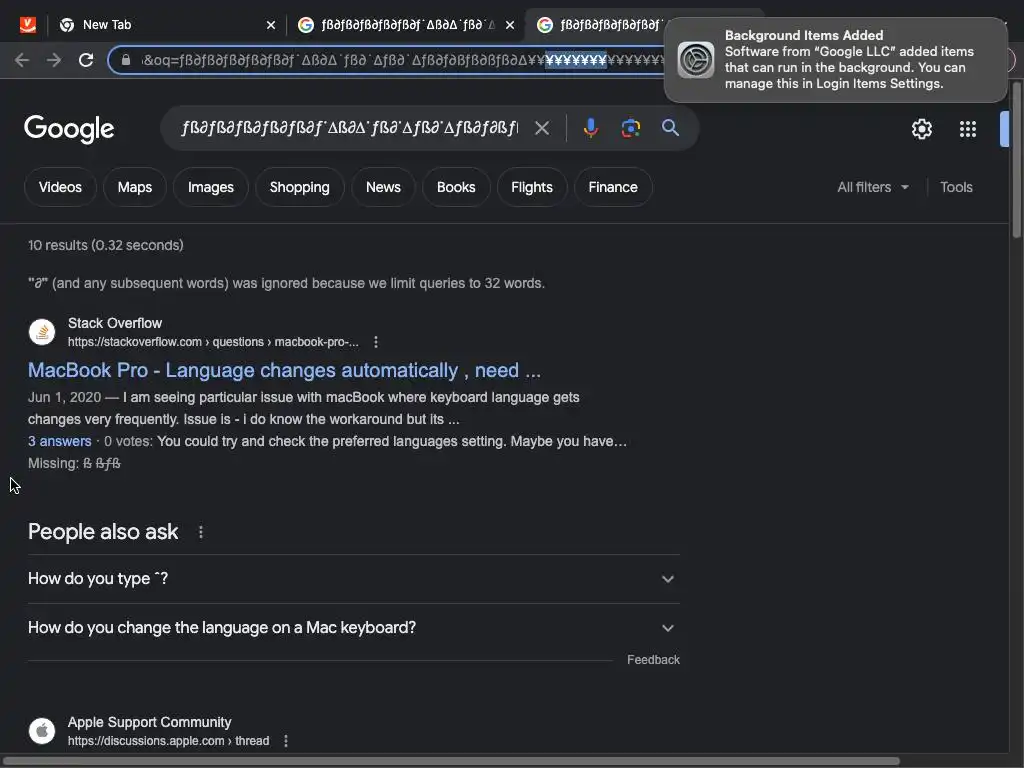Close the second Google search tab
The height and width of the screenshot is (768, 1024).
pyautogui.click(x=510, y=25)
